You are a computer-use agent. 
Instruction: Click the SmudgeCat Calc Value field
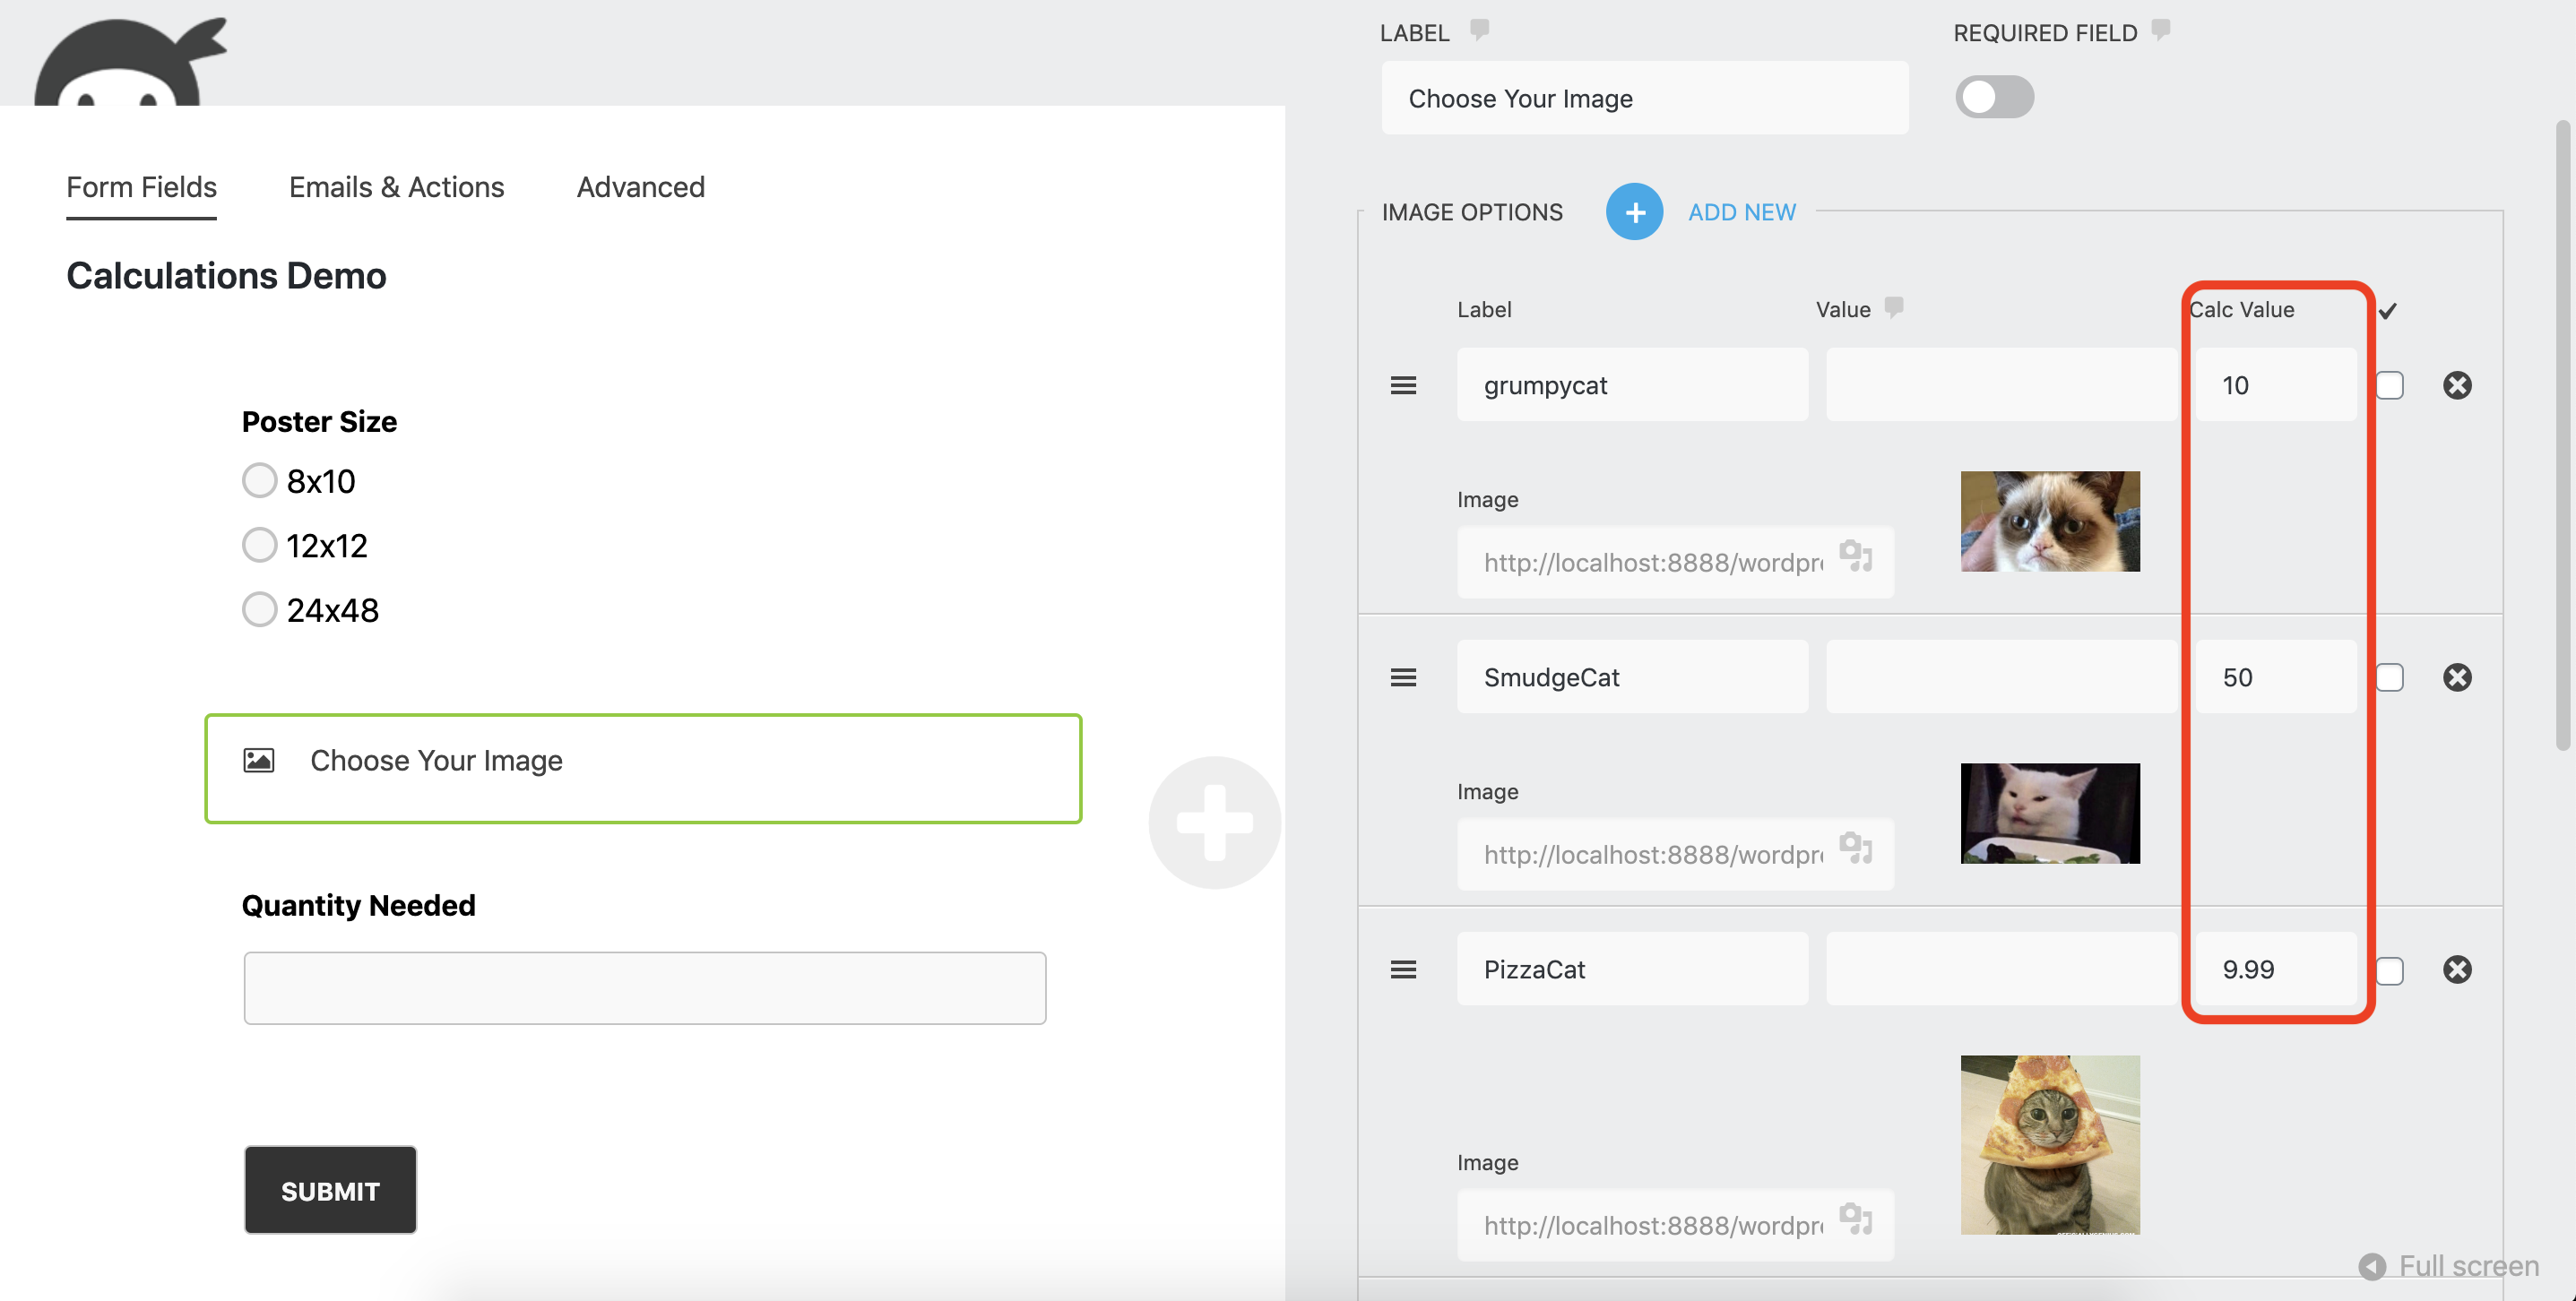point(2274,677)
